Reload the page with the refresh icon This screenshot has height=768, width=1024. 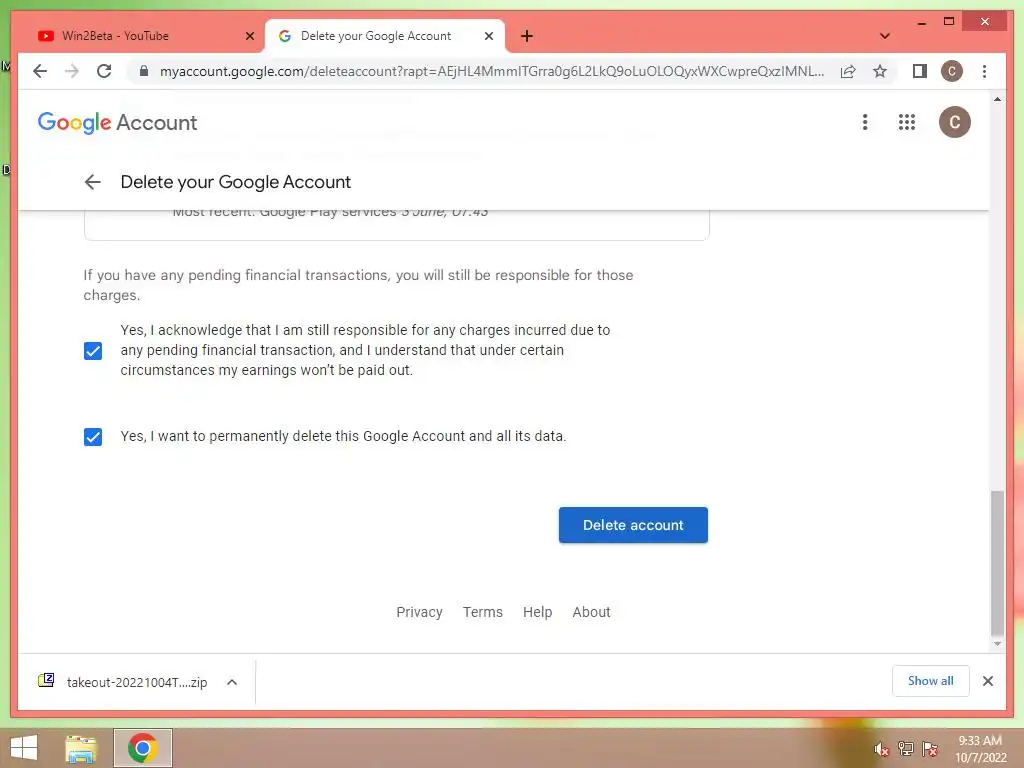pyautogui.click(x=104, y=71)
